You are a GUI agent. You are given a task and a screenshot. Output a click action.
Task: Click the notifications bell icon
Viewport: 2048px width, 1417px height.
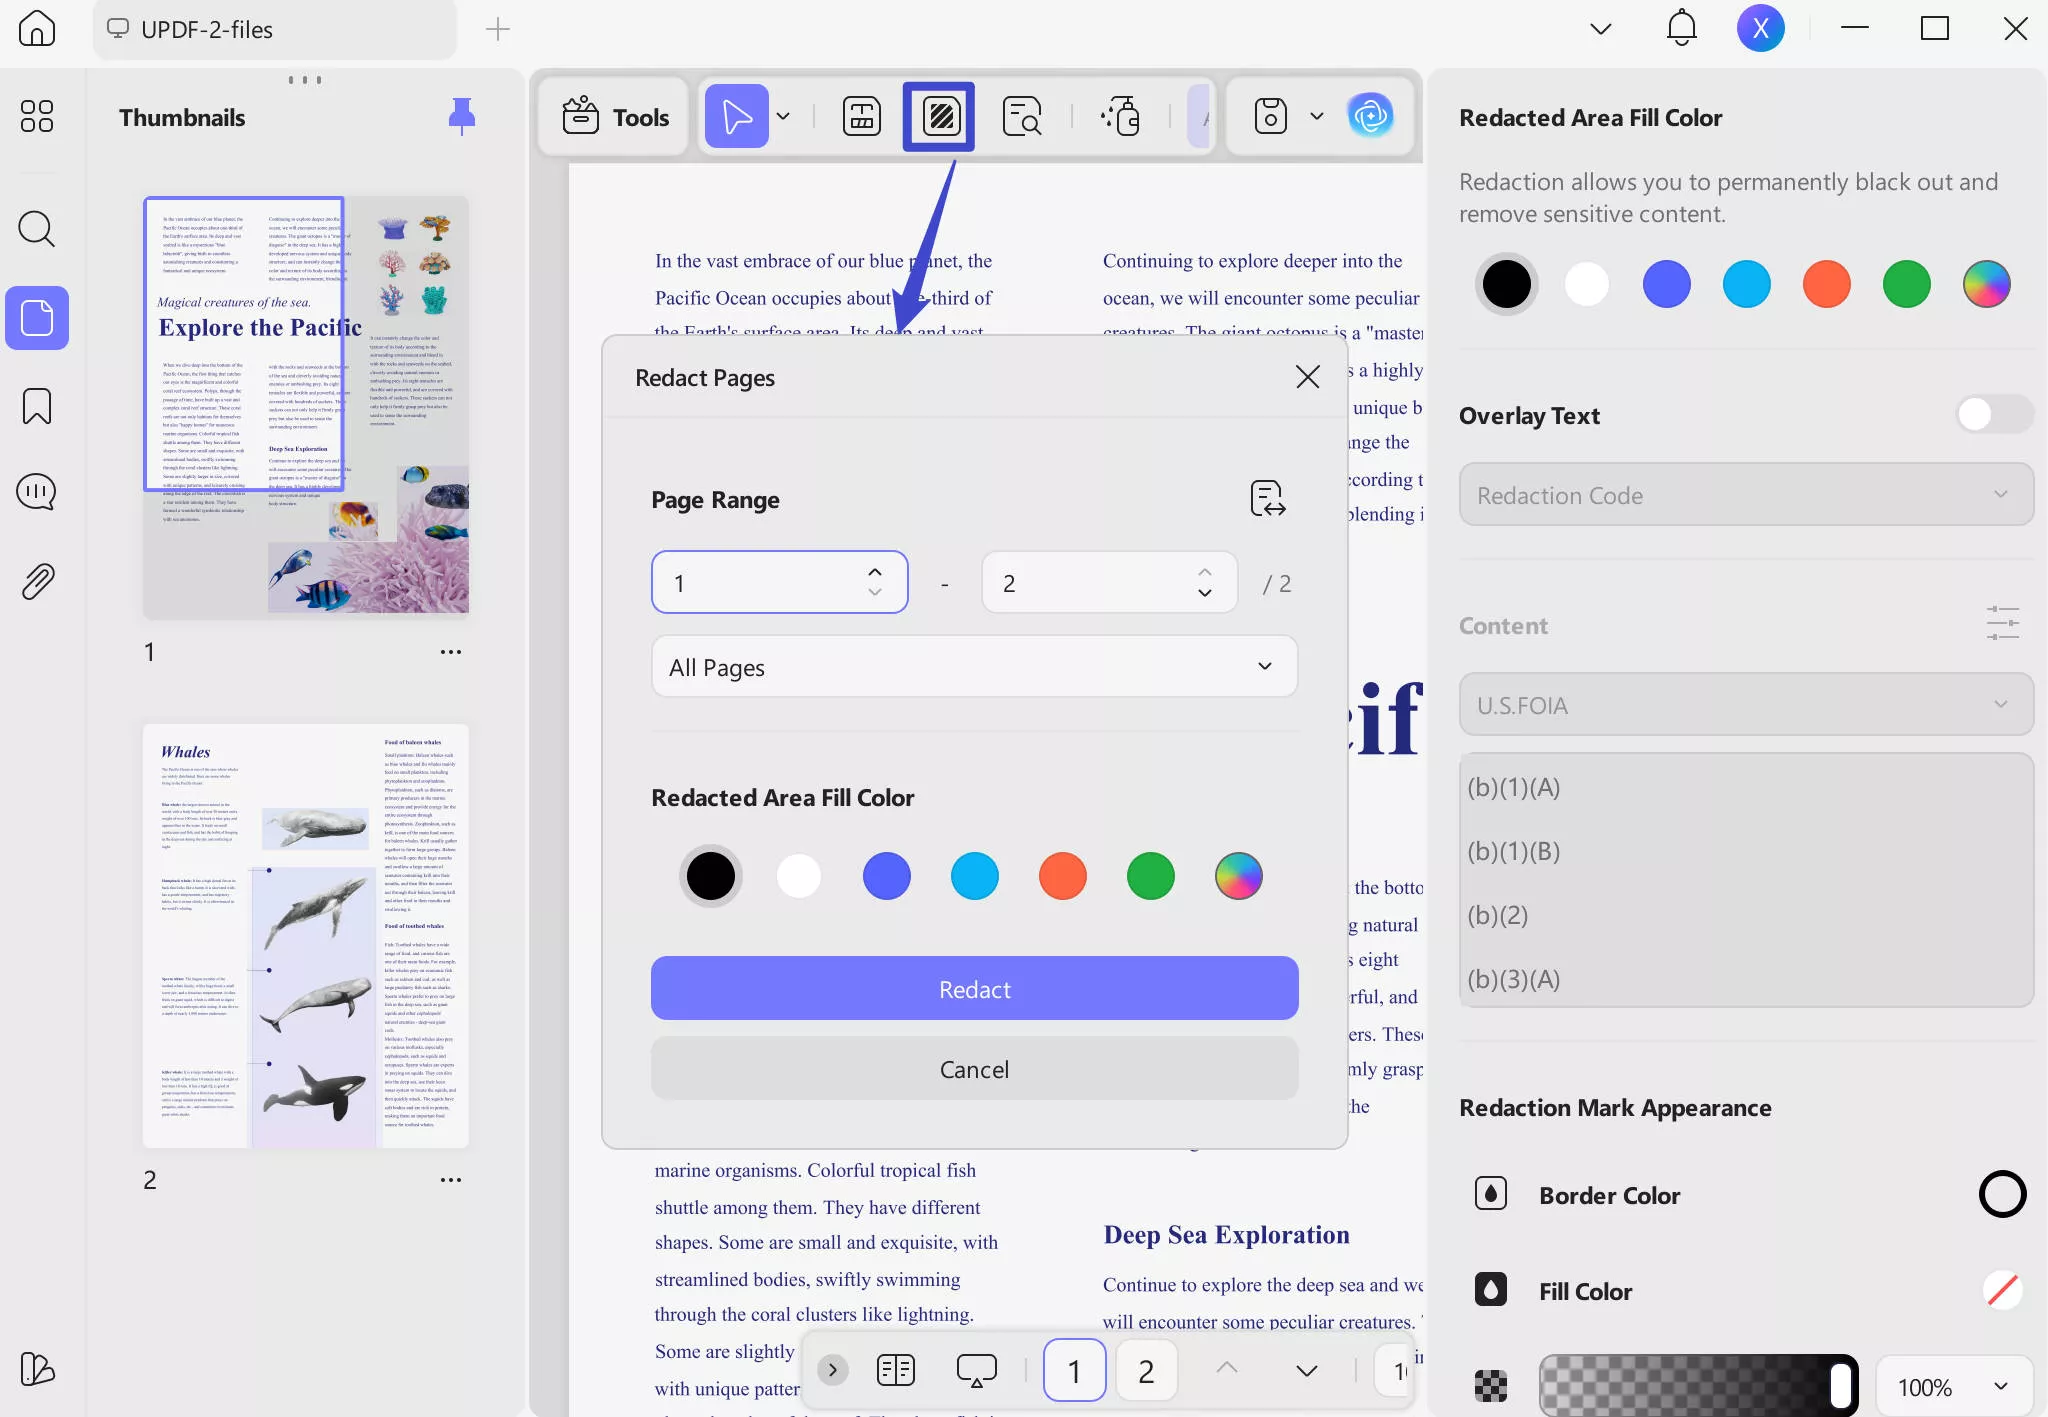[1681, 28]
